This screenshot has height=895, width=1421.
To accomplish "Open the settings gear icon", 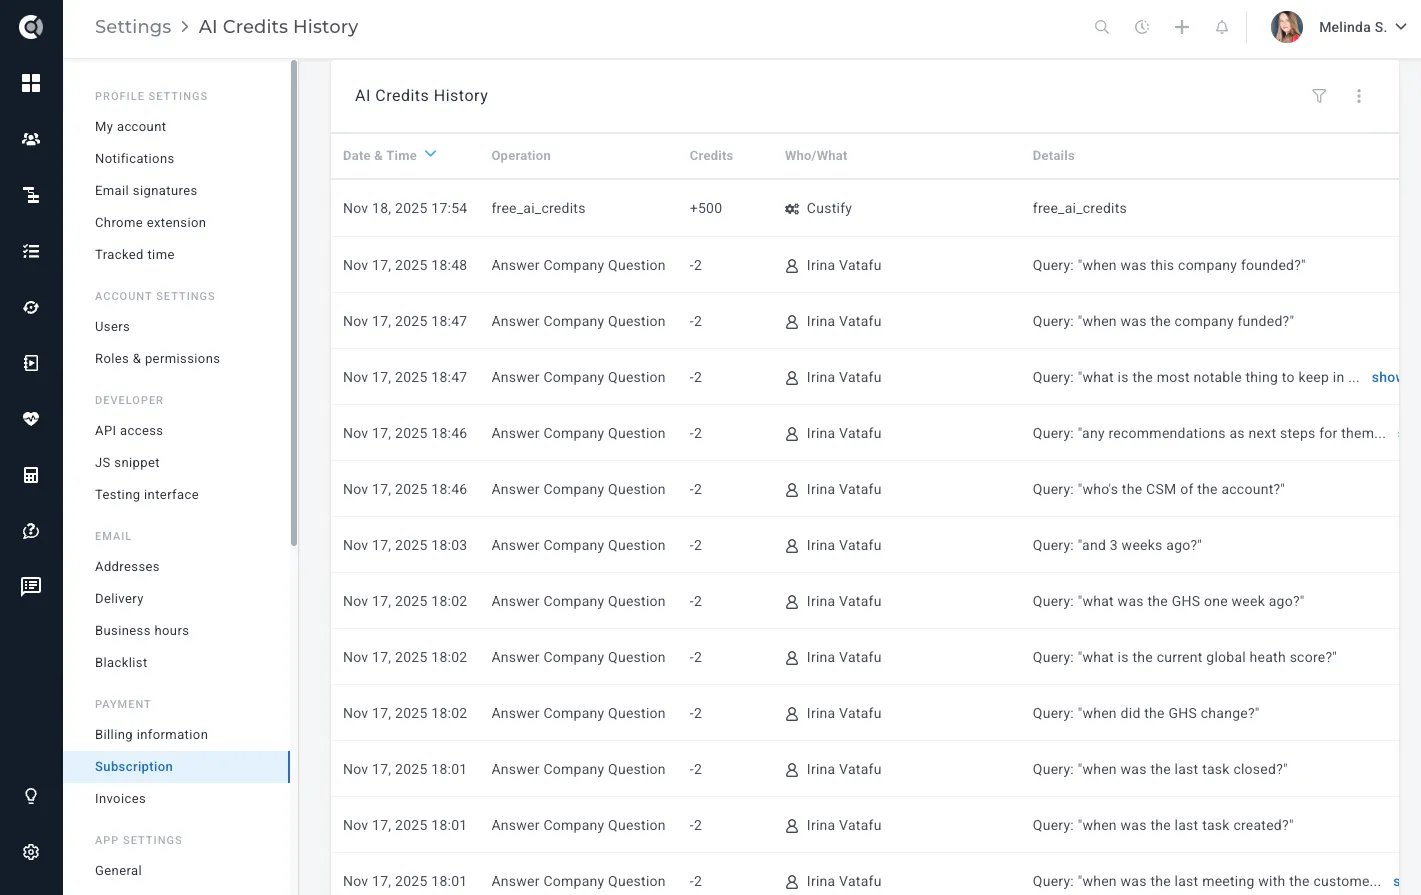I will pyautogui.click(x=31, y=852).
